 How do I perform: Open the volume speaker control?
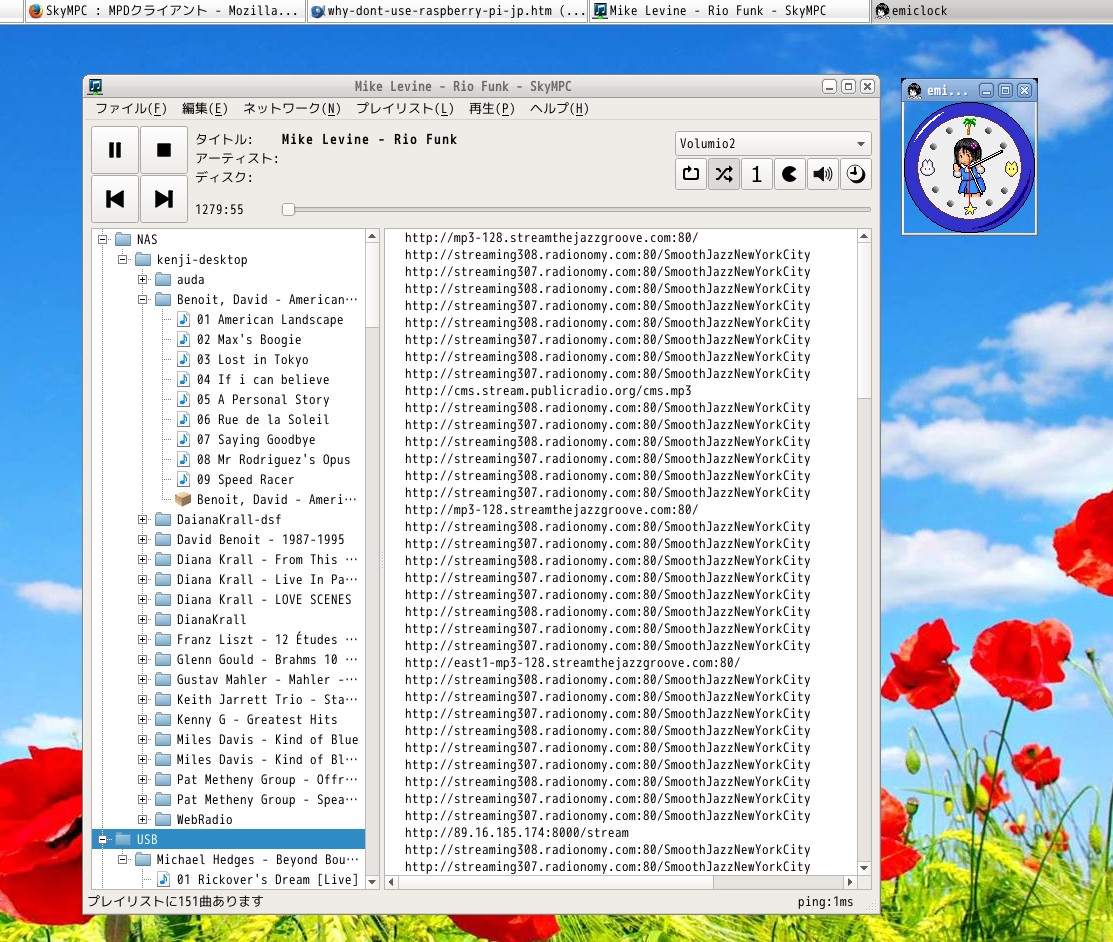tap(823, 174)
